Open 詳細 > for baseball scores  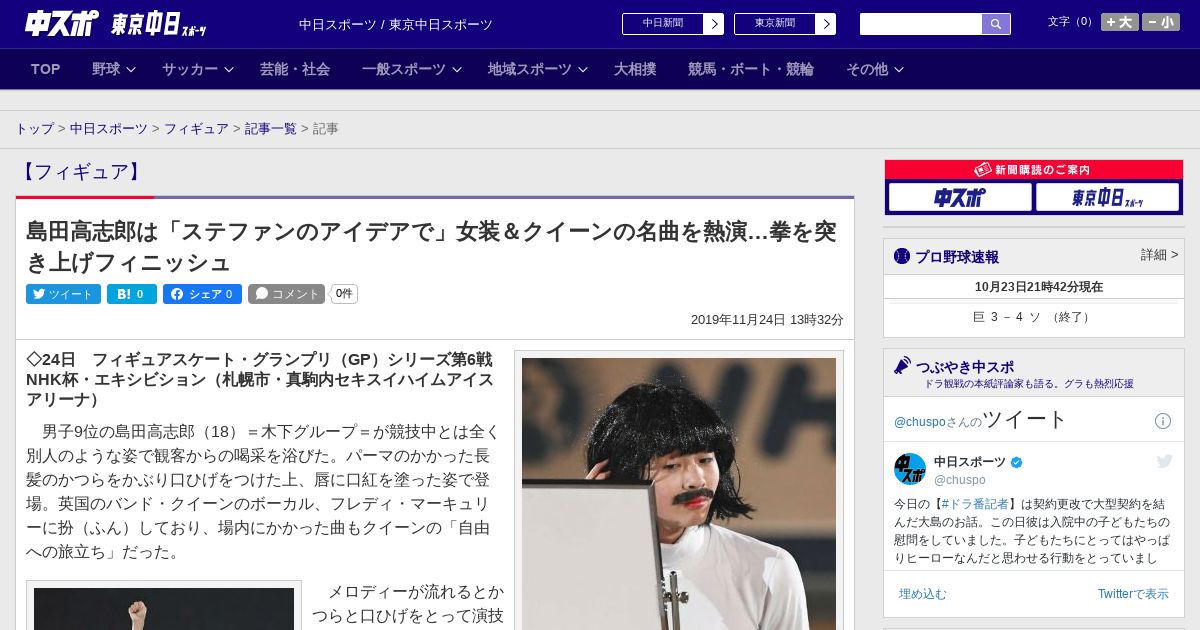[x=1159, y=255]
